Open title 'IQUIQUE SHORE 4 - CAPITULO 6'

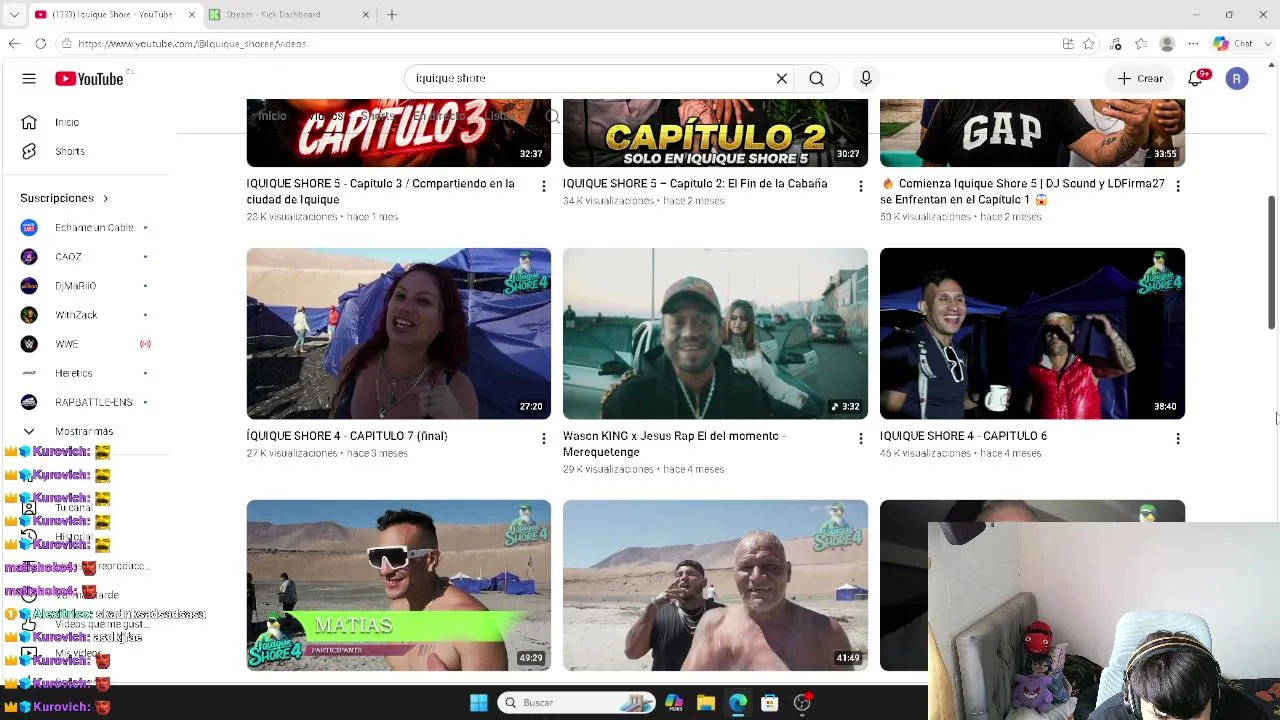tap(963, 436)
